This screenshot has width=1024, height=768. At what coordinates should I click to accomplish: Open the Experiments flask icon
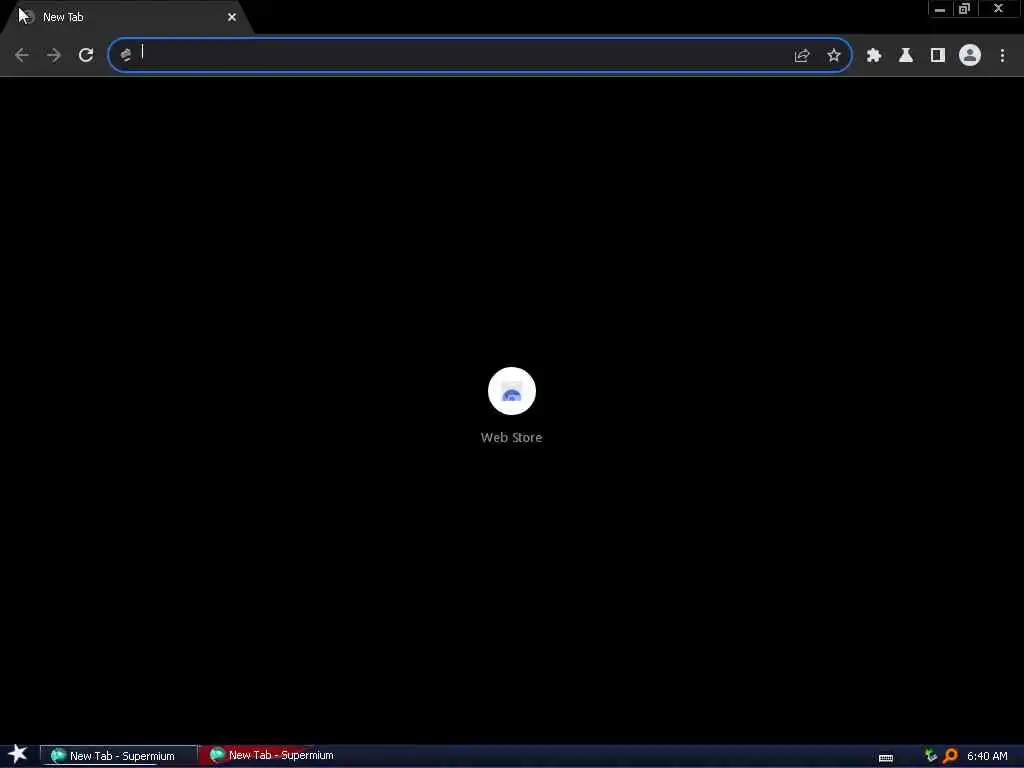click(x=906, y=56)
